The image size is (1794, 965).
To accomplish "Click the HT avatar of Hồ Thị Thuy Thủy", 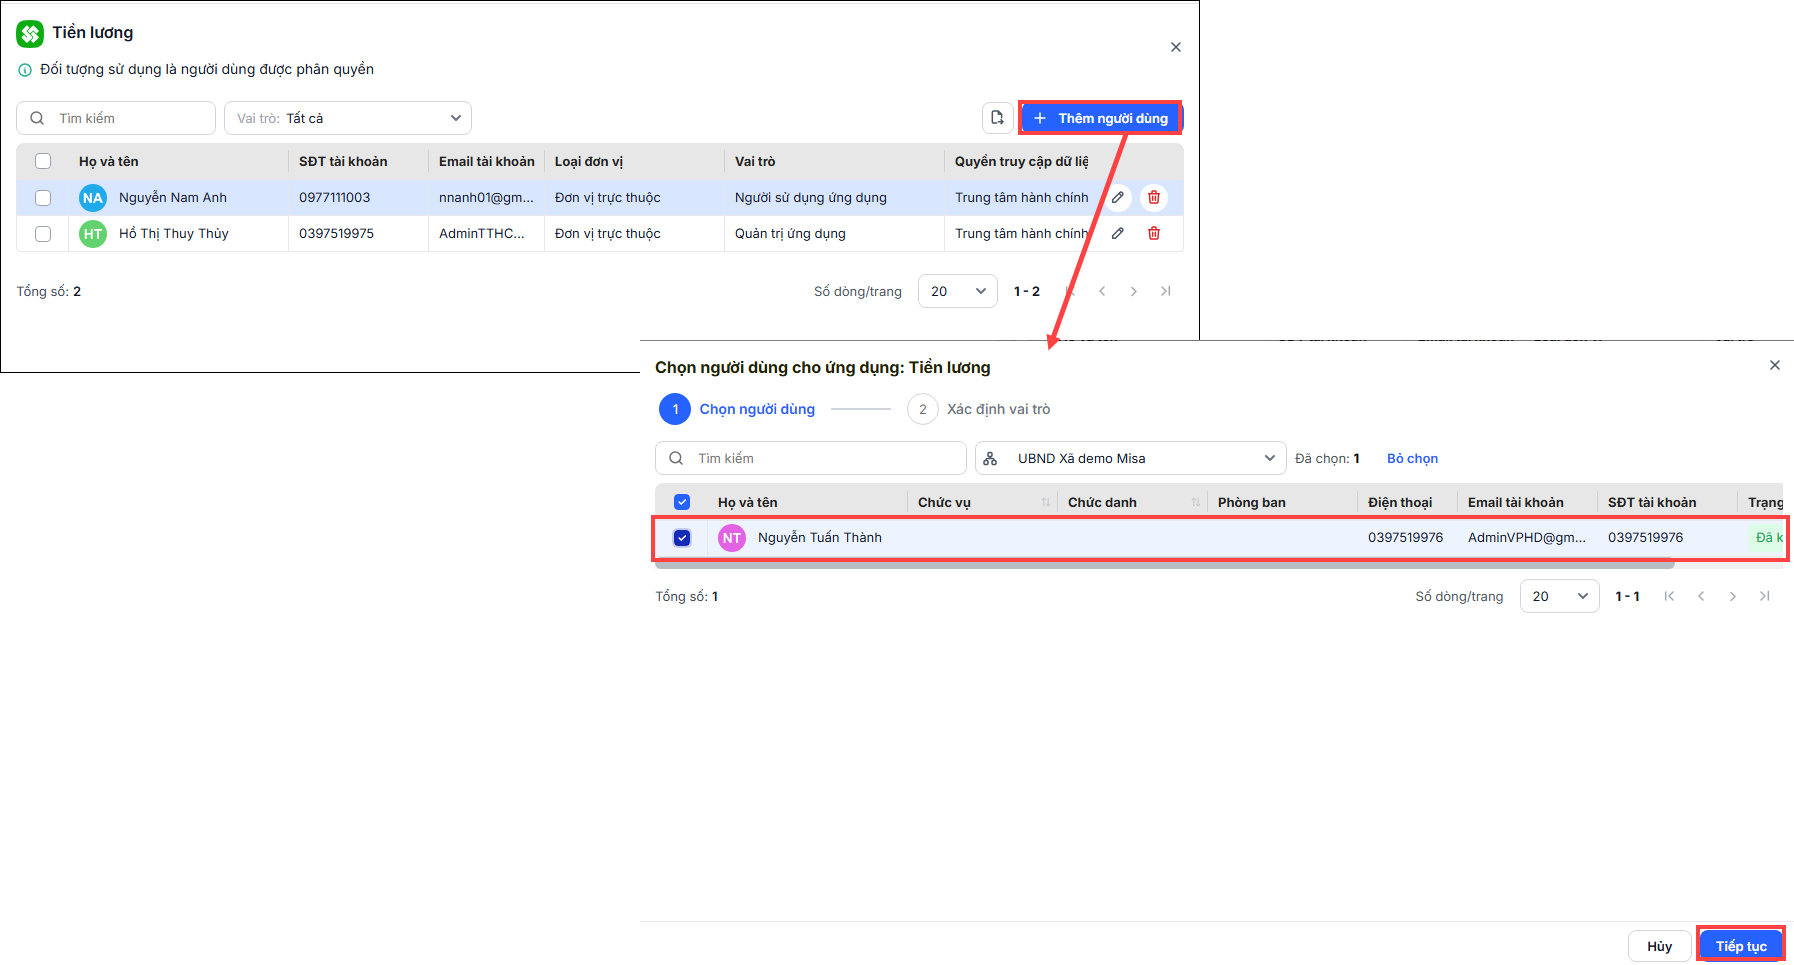I will click(93, 233).
